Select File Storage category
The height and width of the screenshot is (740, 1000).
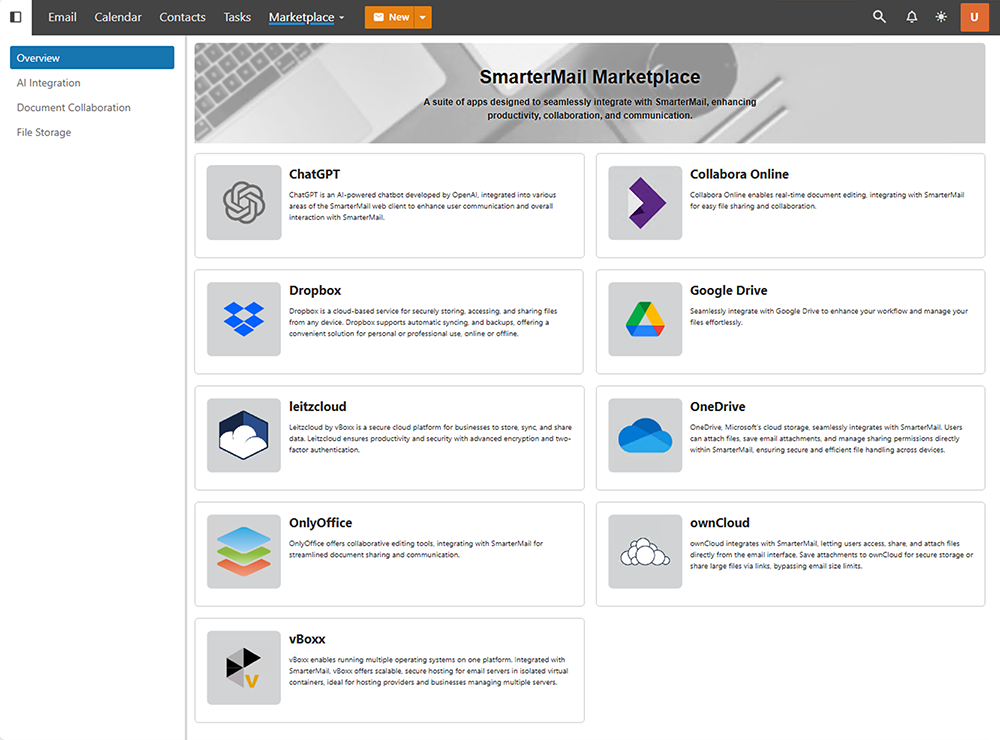coord(44,133)
